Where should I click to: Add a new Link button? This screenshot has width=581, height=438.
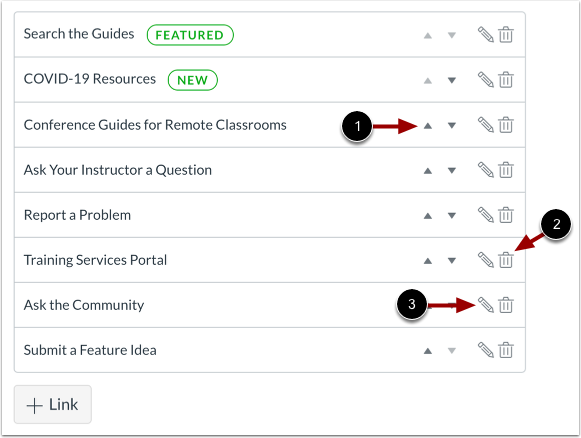(53, 404)
